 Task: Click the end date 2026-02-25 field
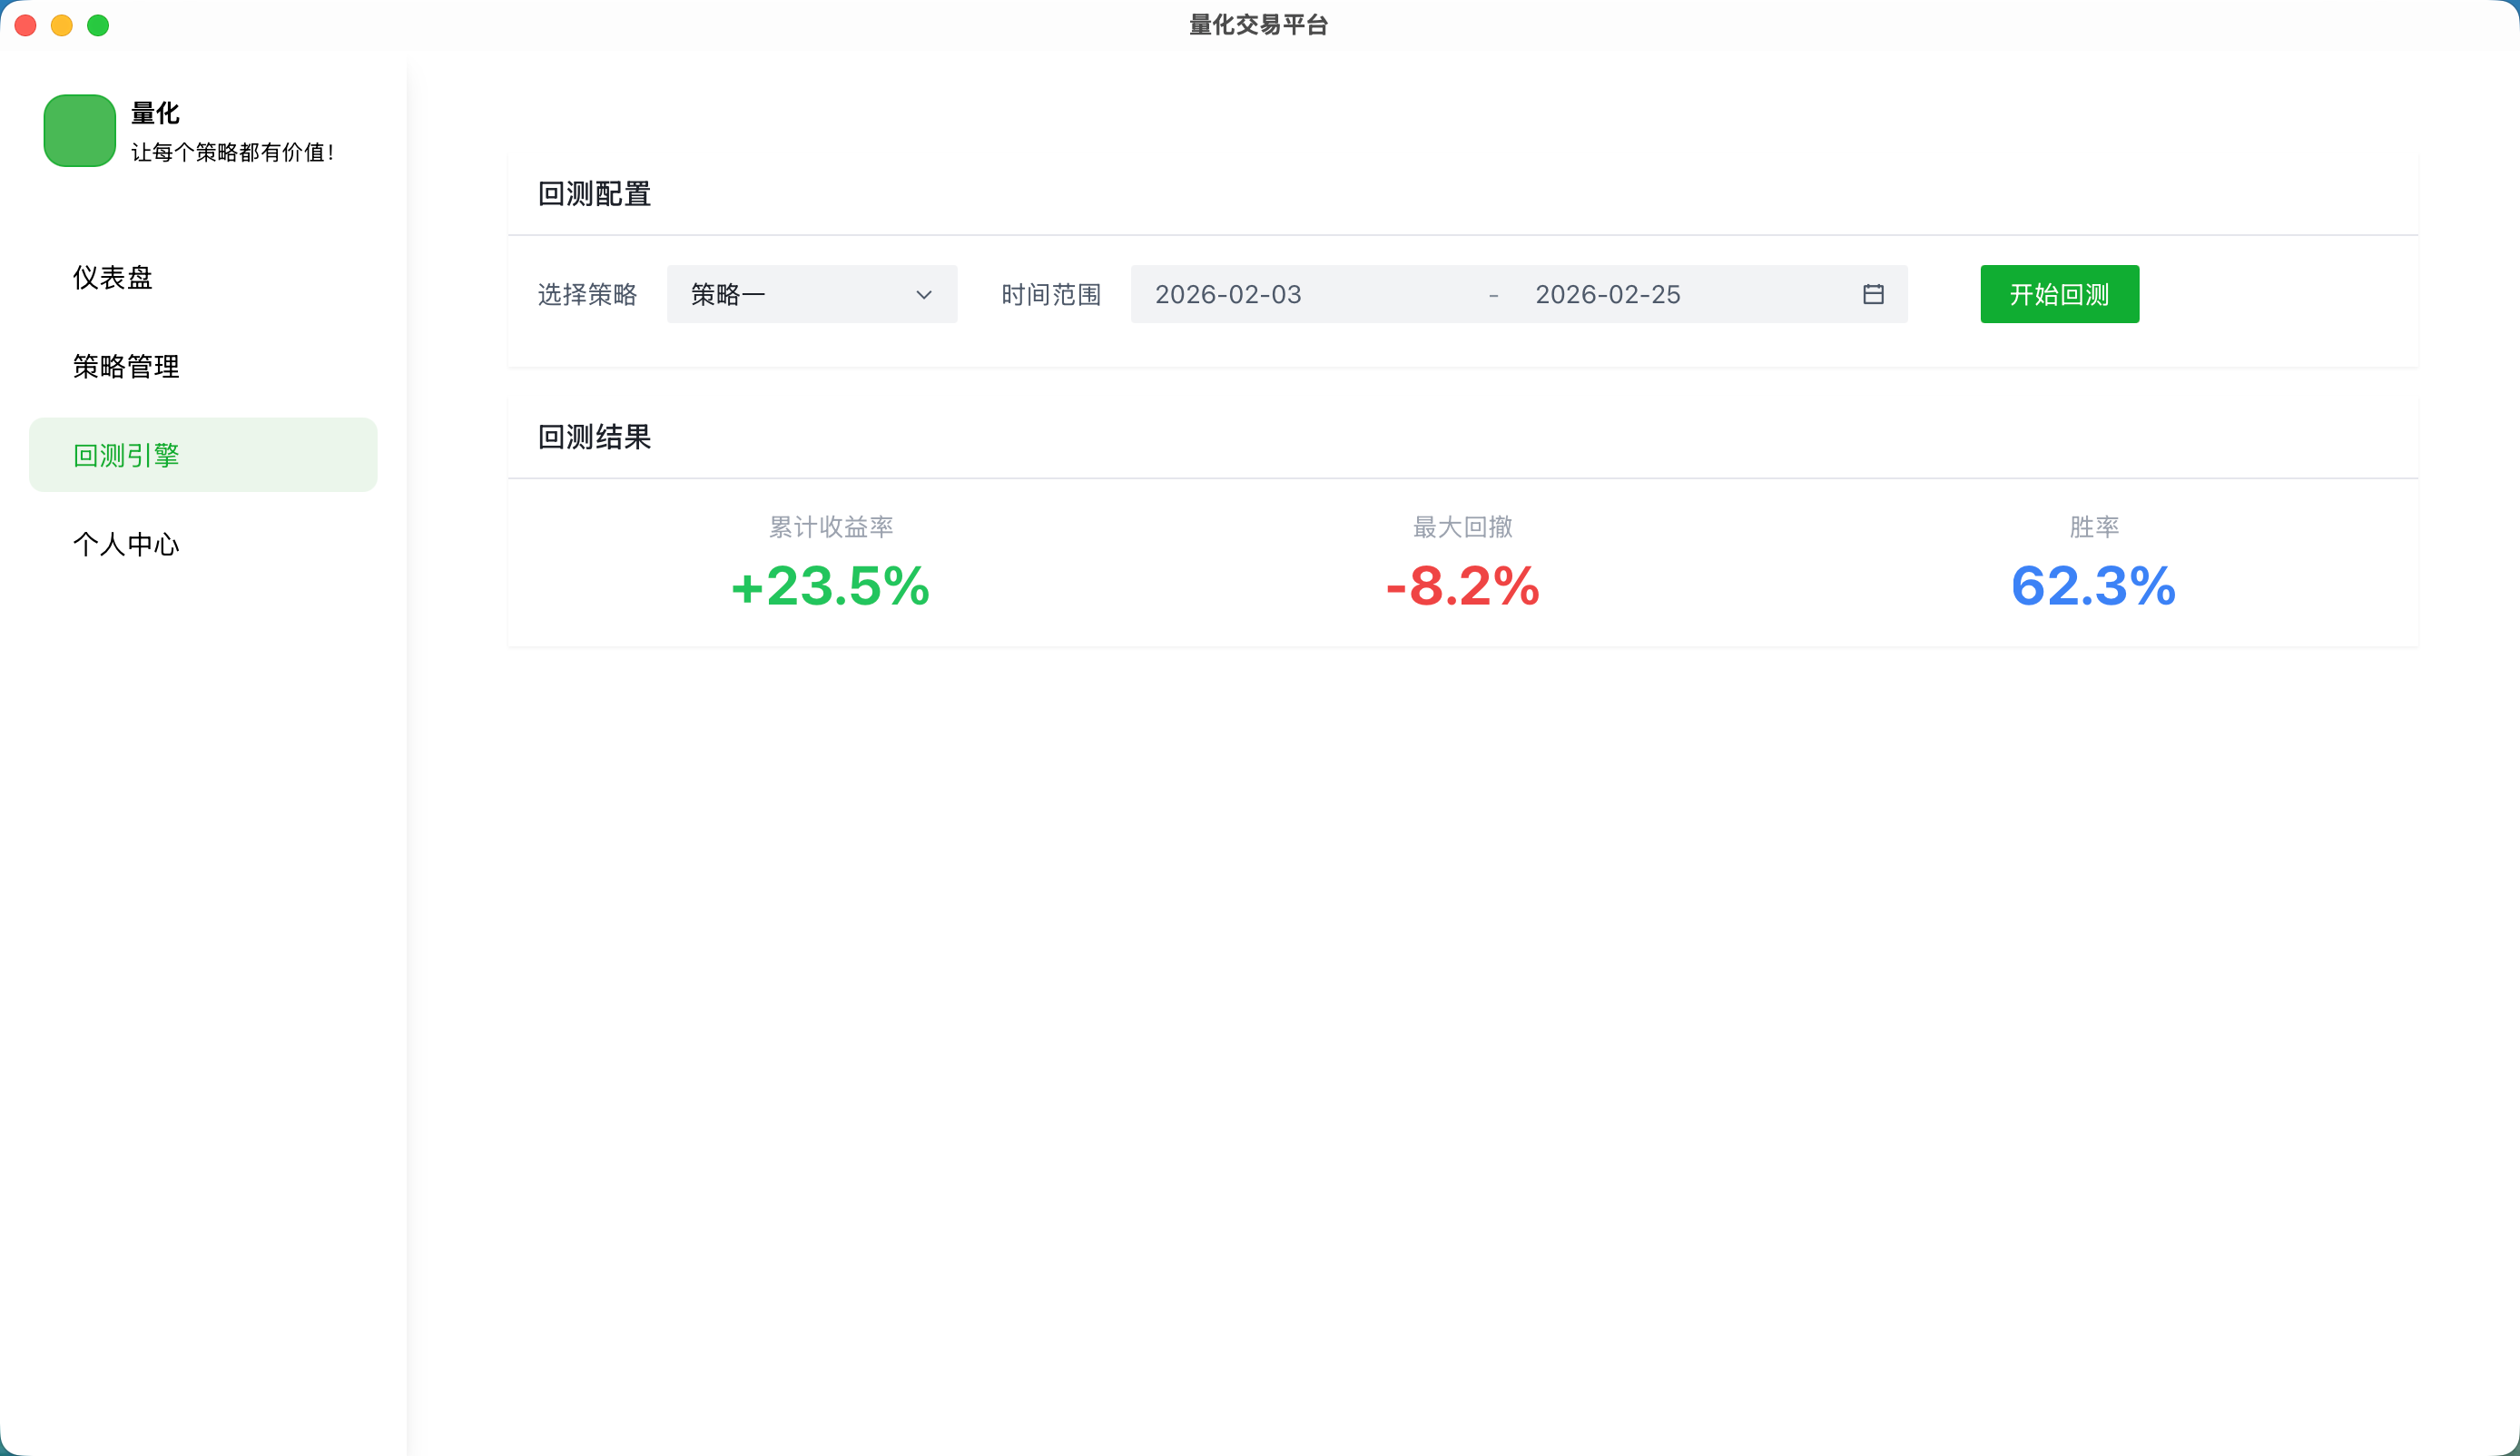[1608, 294]
